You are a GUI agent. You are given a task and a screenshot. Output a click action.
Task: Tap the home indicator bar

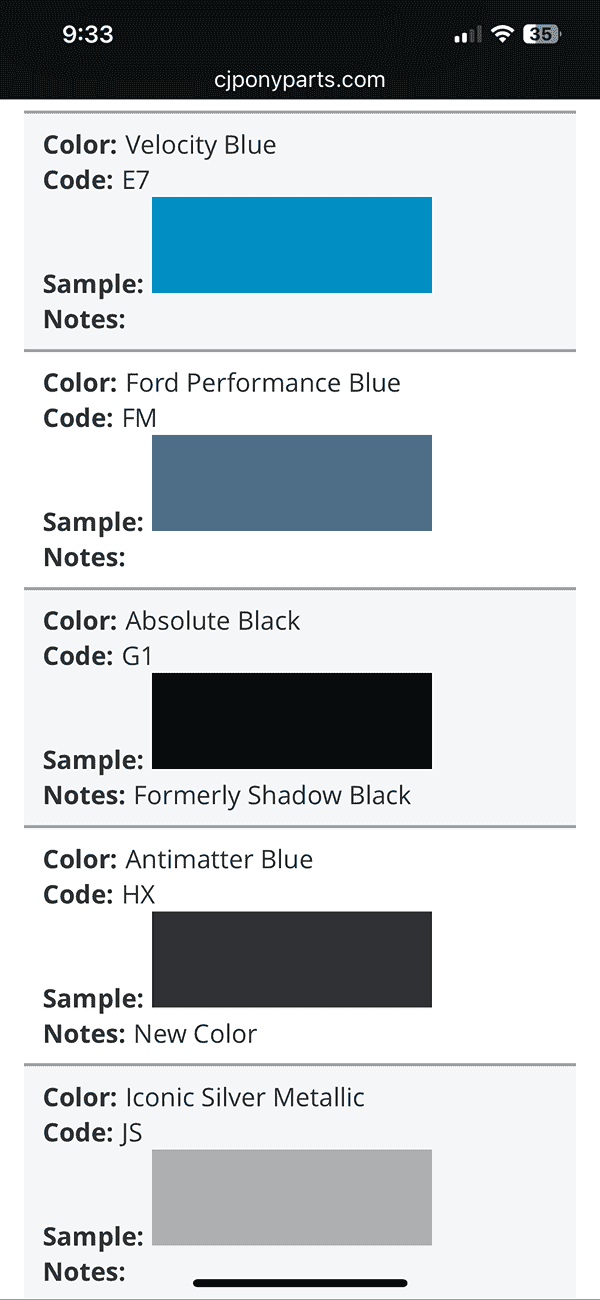(300, 1283)
